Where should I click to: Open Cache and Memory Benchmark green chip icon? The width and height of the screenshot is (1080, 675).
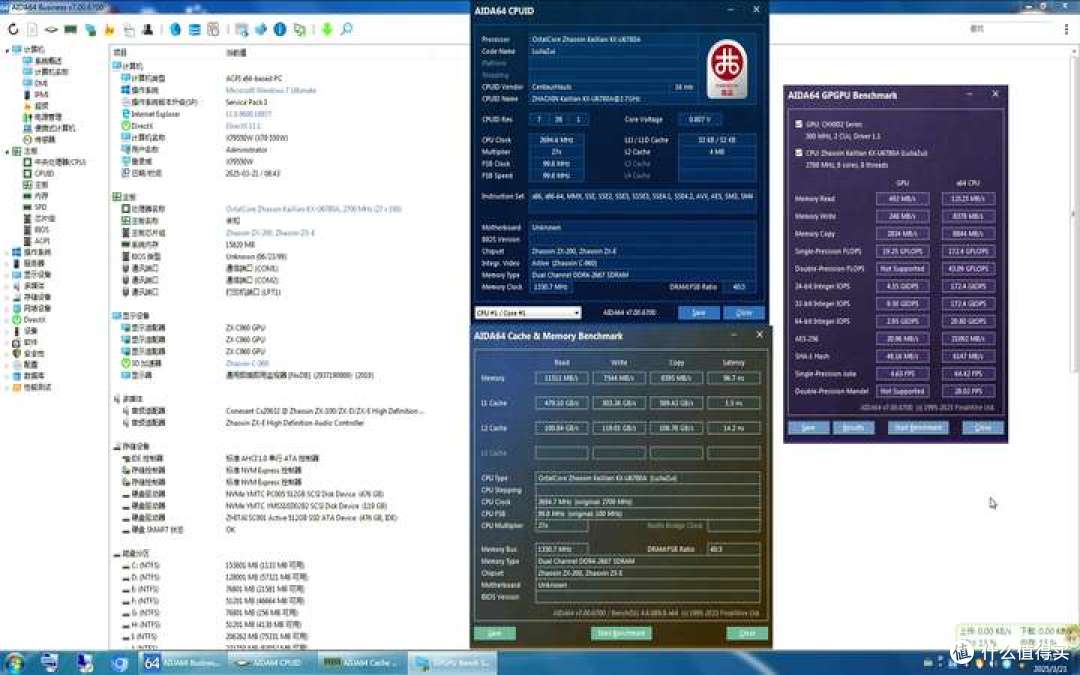click(x=70, y=29)
